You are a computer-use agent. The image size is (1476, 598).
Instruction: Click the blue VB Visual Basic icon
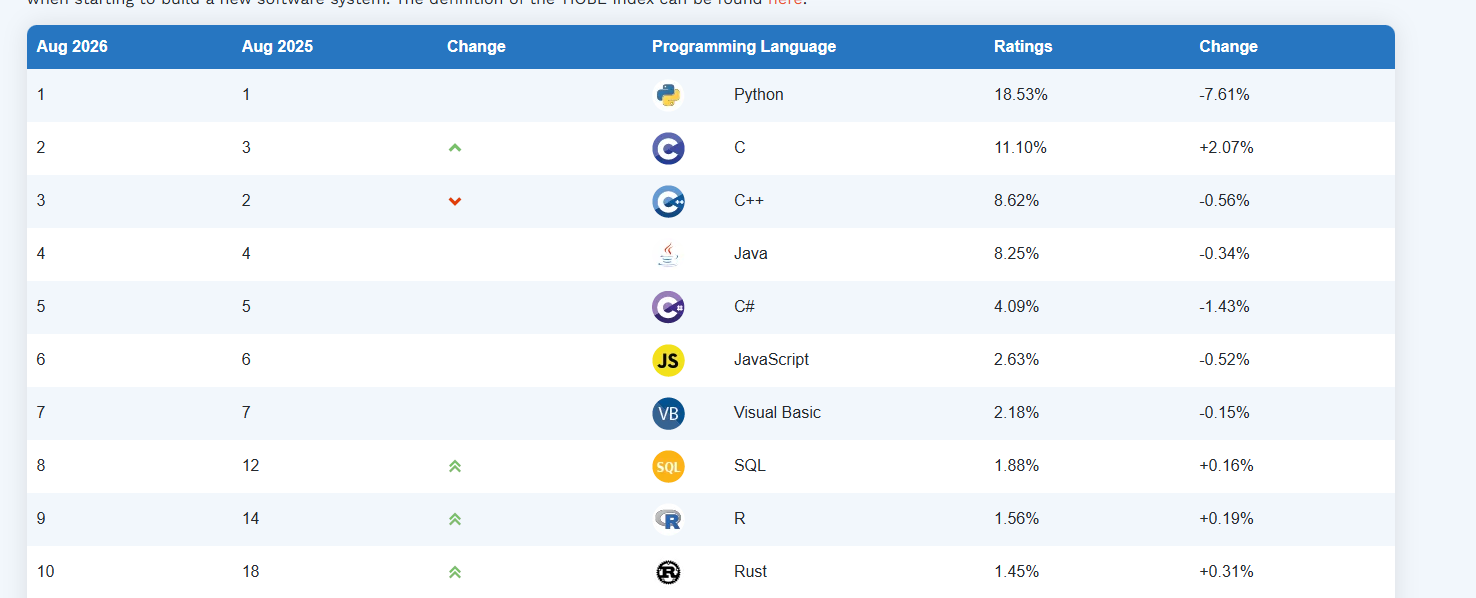point(668,413)
